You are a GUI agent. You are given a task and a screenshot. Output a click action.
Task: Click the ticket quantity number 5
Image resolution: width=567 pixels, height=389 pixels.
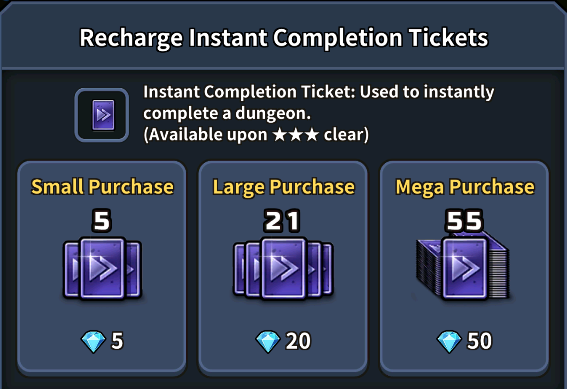click(102, 221)
